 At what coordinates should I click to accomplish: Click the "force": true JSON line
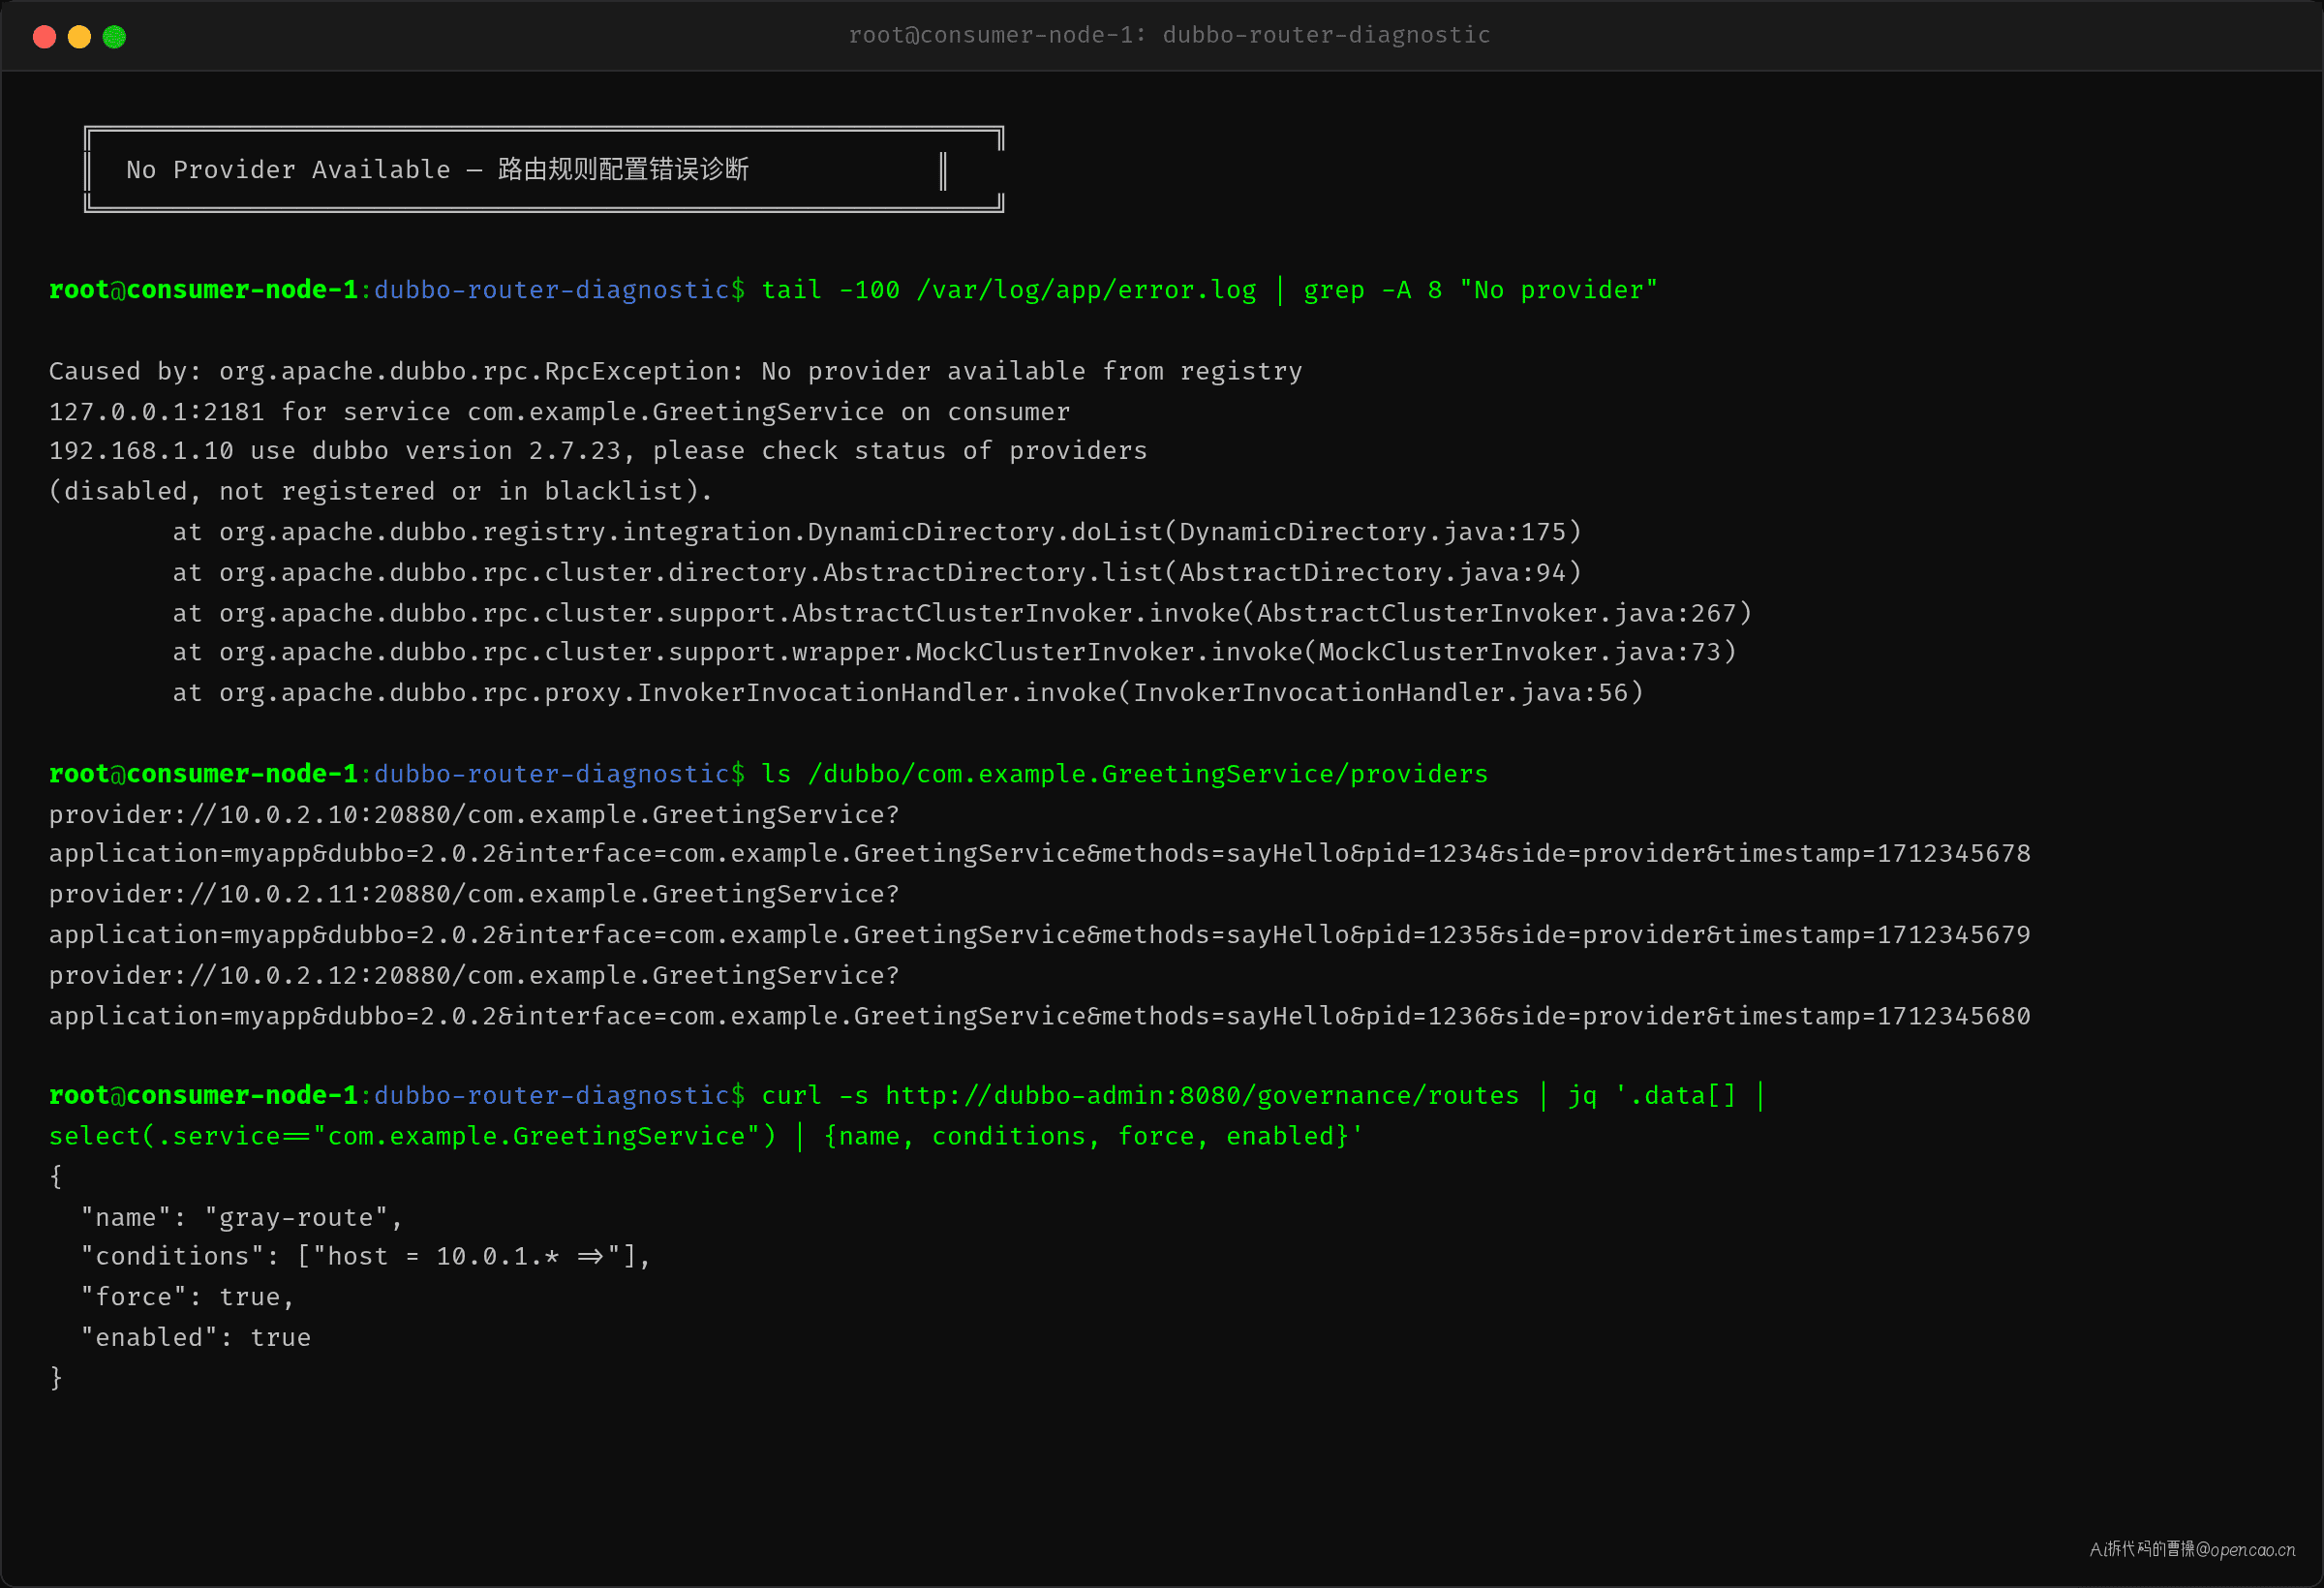[187, 1297]
